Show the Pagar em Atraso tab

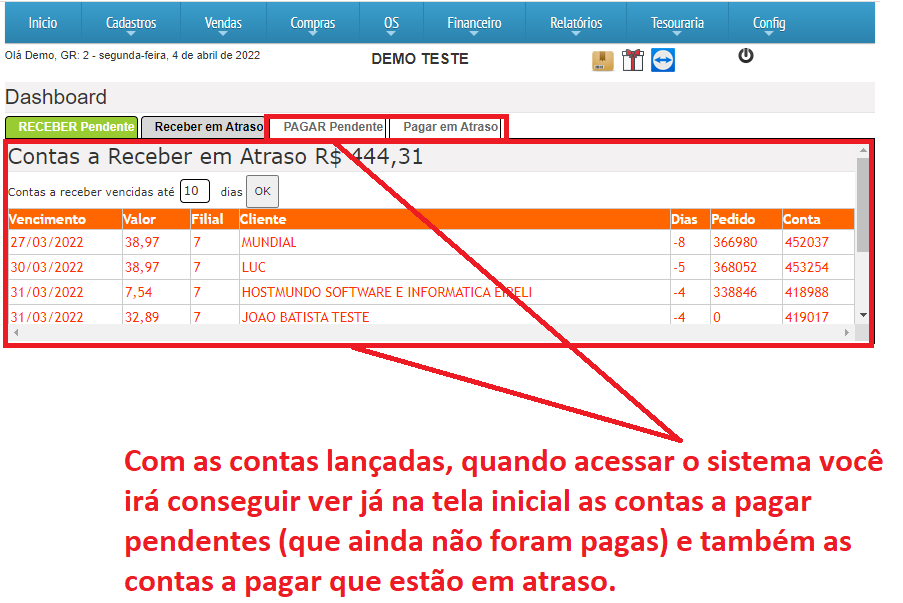447,127
